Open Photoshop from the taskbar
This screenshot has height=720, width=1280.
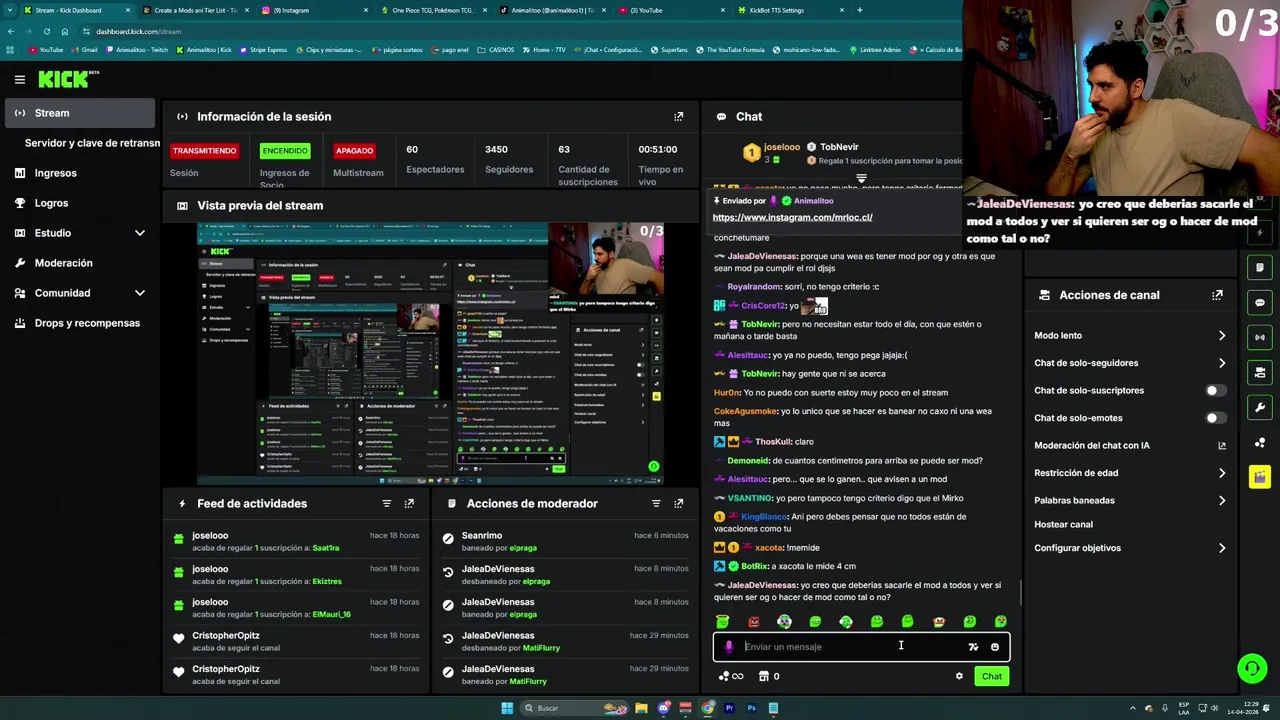click(x=751, y=708)
